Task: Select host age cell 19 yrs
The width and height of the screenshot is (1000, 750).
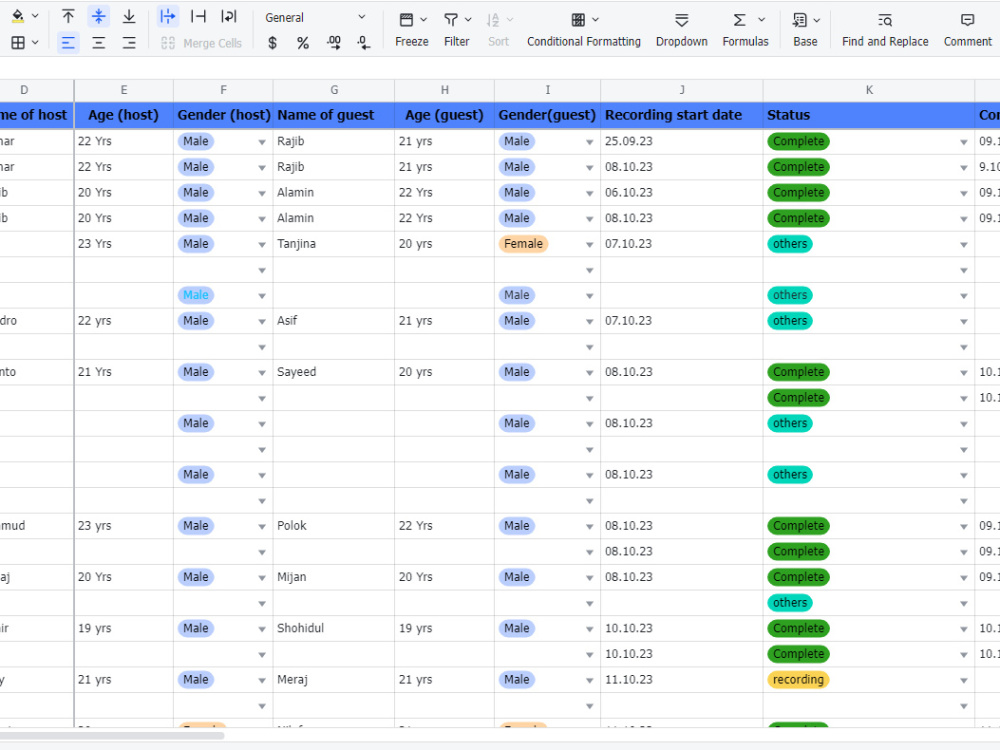Action: [x=124, y=628]
